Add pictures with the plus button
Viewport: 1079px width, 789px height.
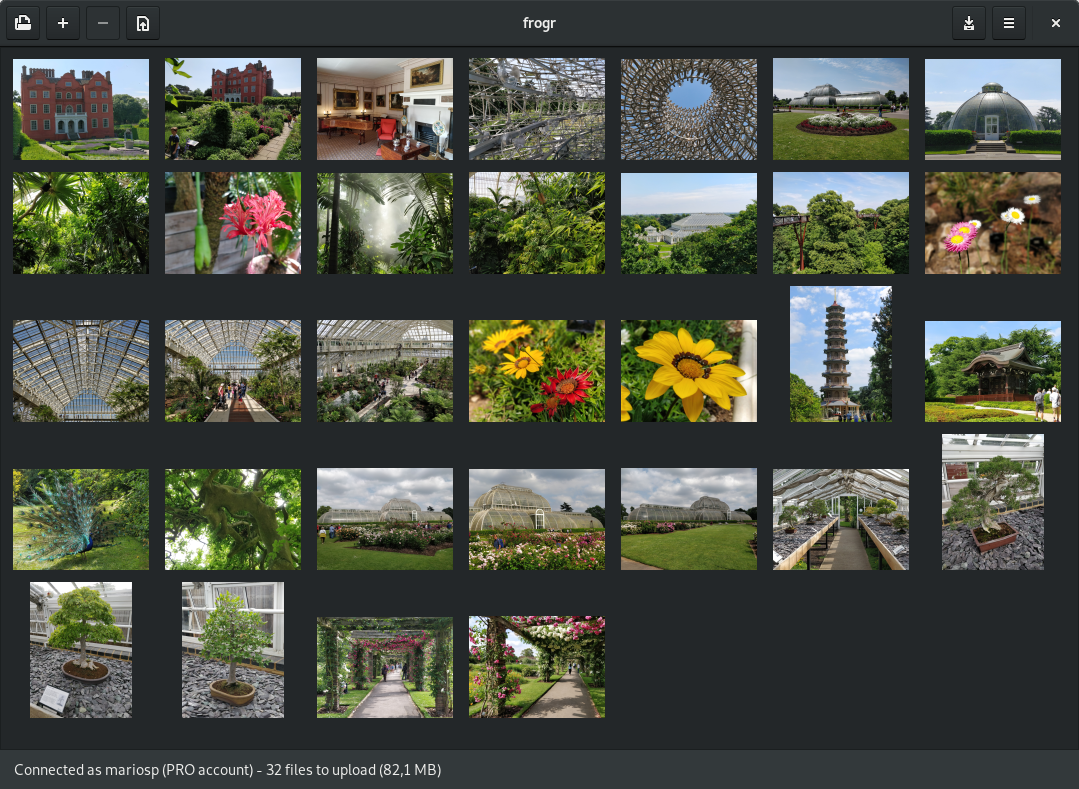pyautogui.click(x=63, y=23)
